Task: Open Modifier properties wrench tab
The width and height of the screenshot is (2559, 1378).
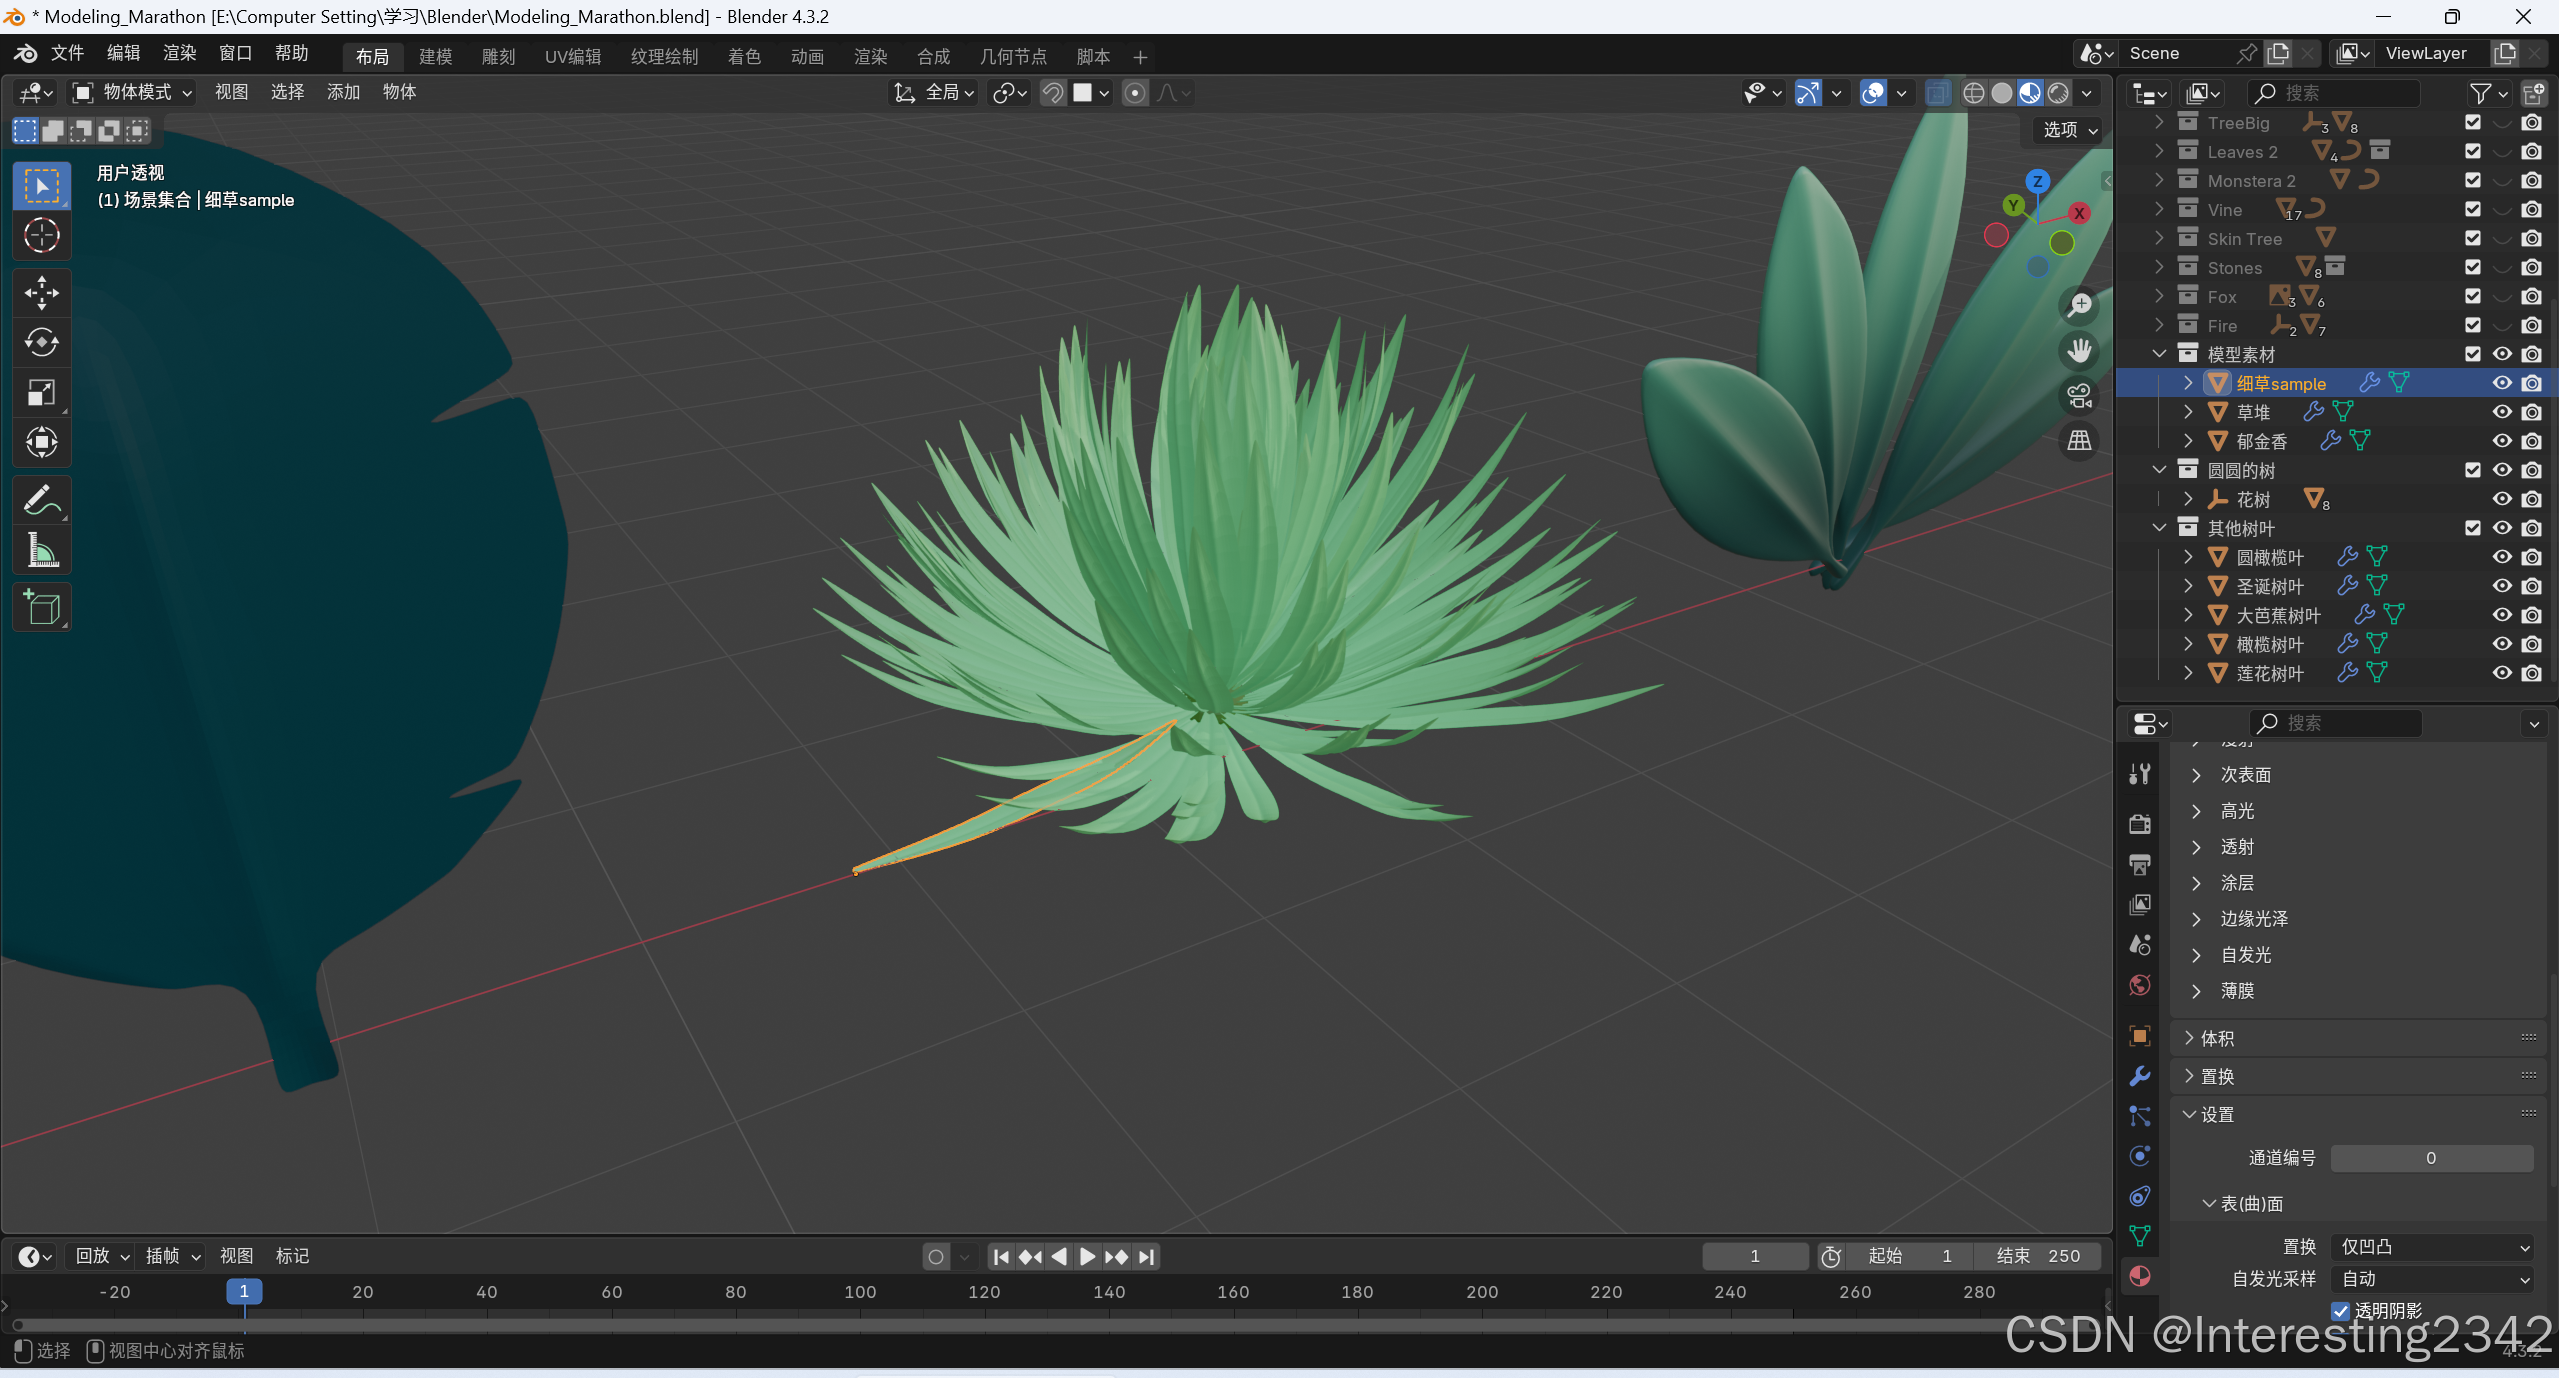Action: [x=2140, y=1076]
